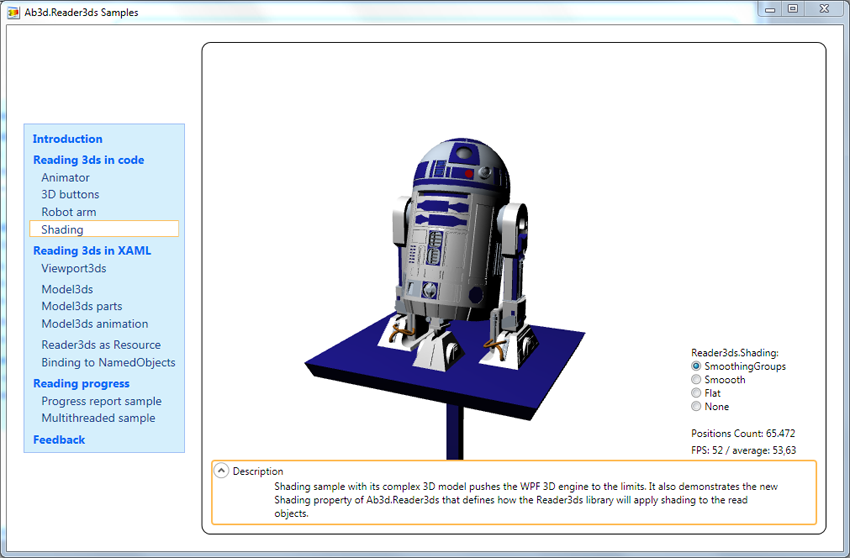Open the Multithreaded sample

(x=98, y=419)
